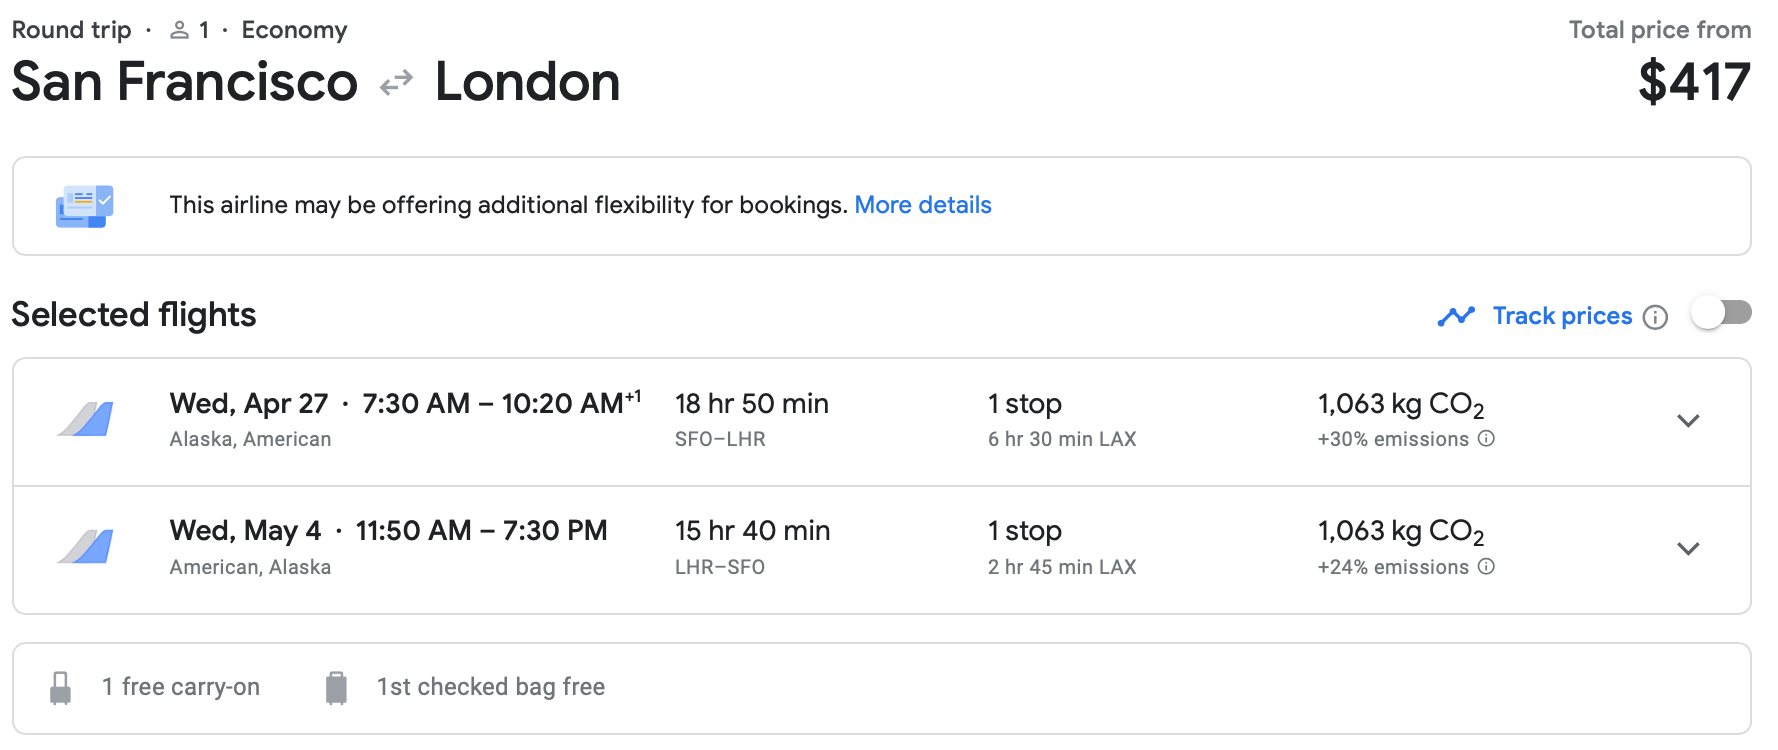
Task: Click the flexible booking tickets icon
Action: 84,206
